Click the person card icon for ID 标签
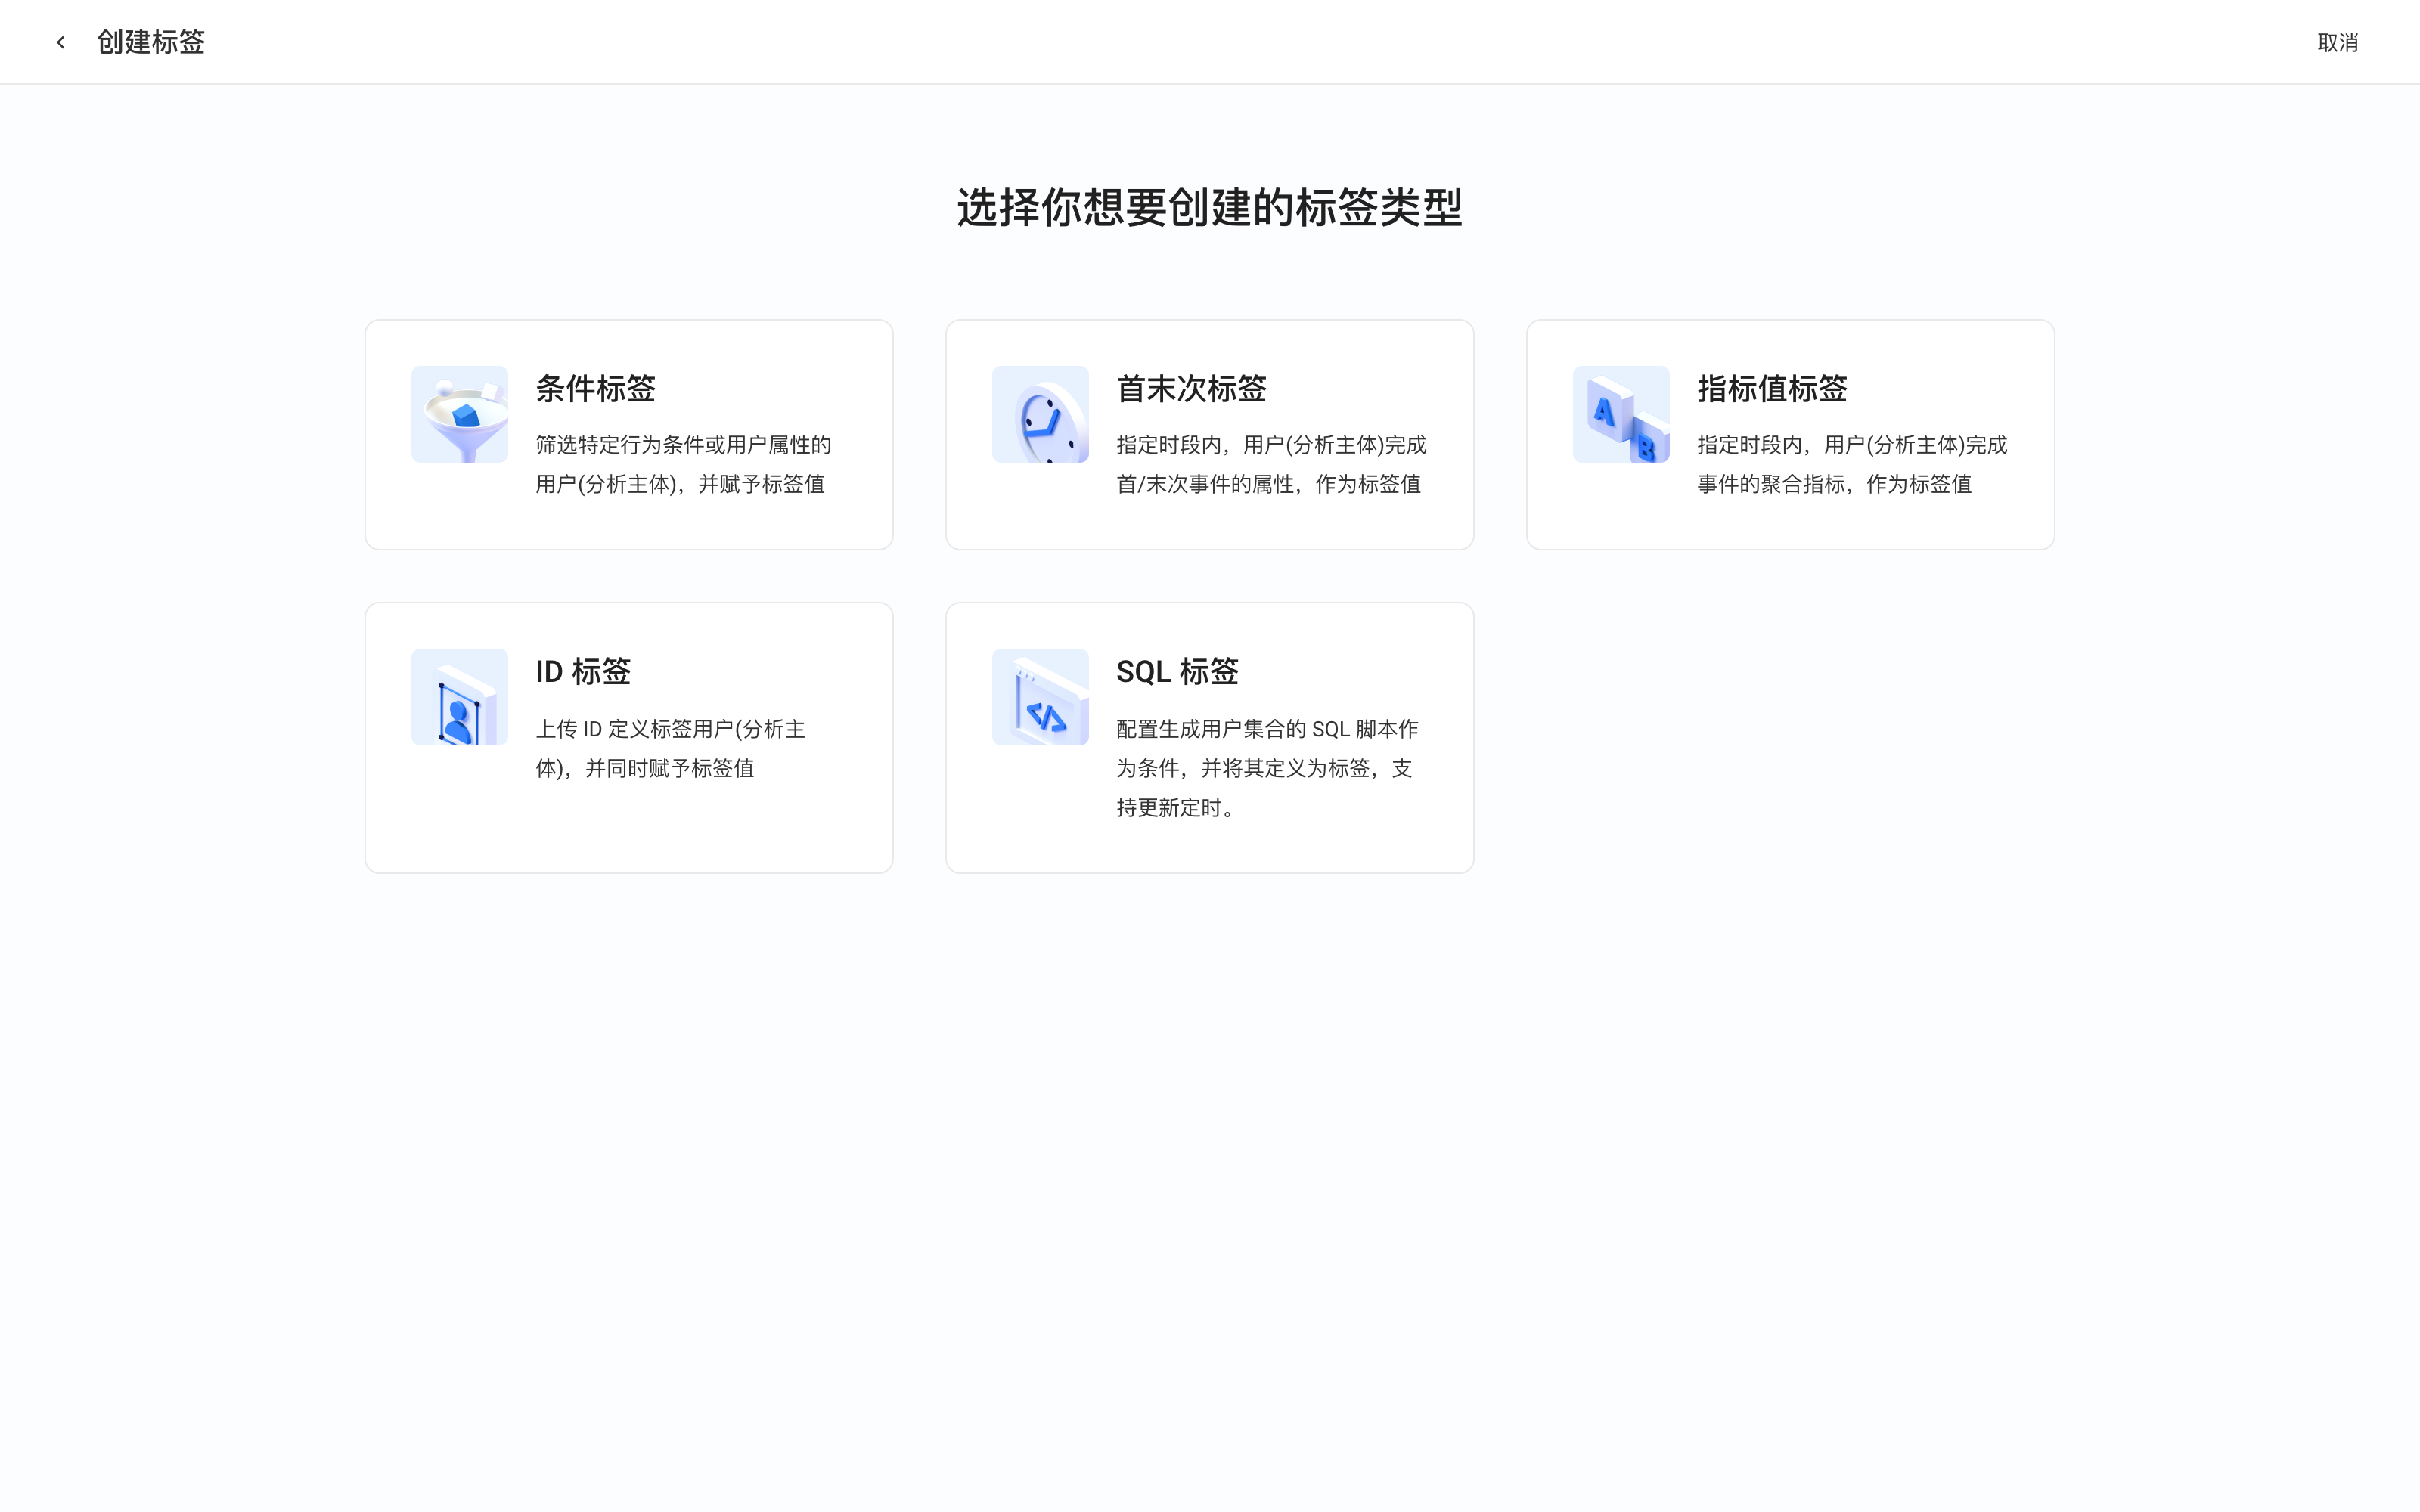 pyautogui.click(x=459, y=697)
